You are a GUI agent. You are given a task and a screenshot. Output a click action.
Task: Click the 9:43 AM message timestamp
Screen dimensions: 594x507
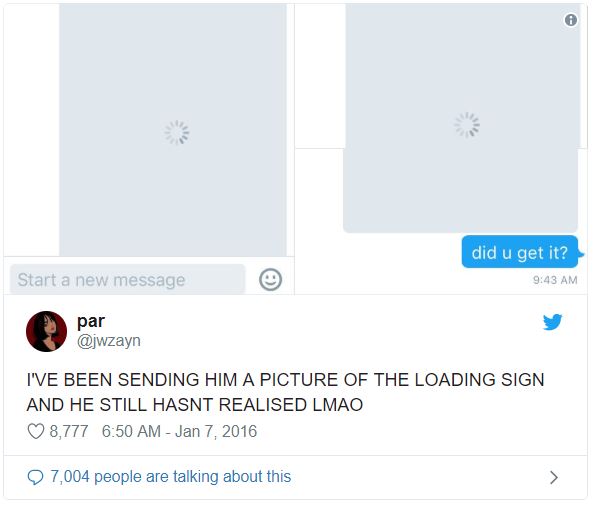(x=555, y=280)
